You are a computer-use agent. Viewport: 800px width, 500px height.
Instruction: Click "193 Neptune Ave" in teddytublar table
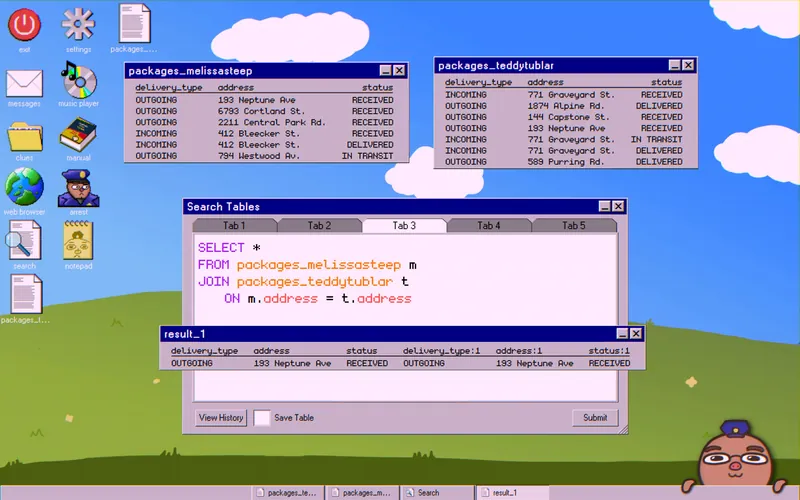[x=566, y=129]
